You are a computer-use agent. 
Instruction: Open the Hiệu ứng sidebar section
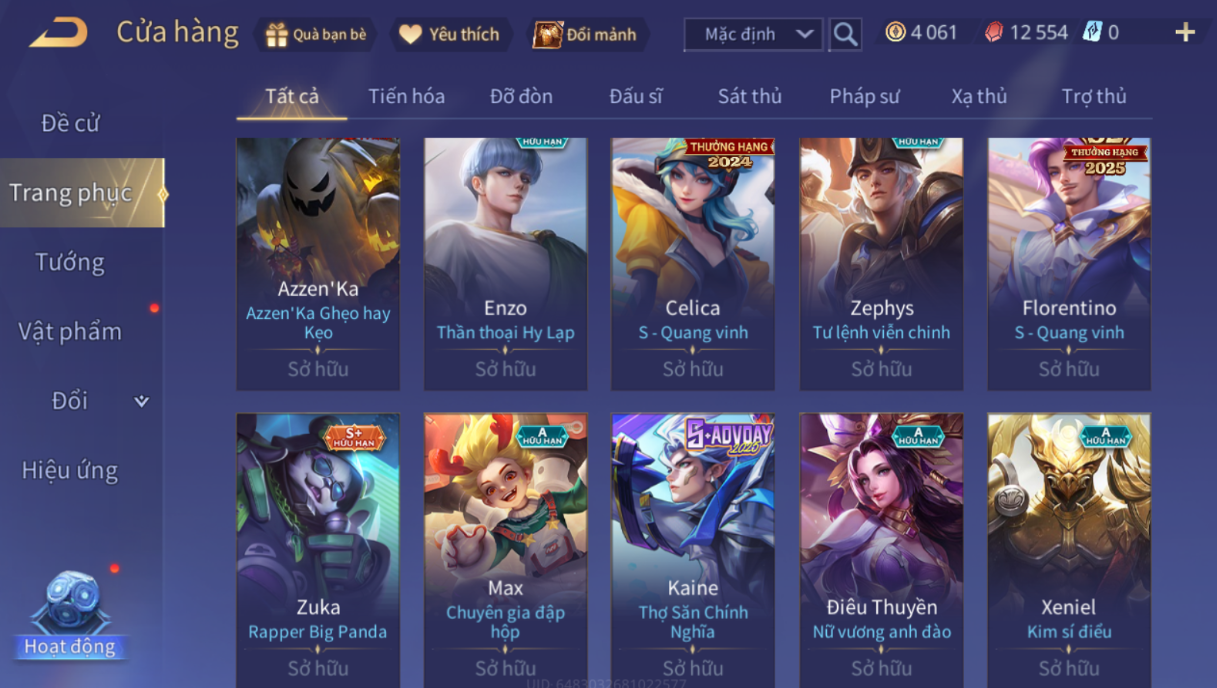click(70, 470)
